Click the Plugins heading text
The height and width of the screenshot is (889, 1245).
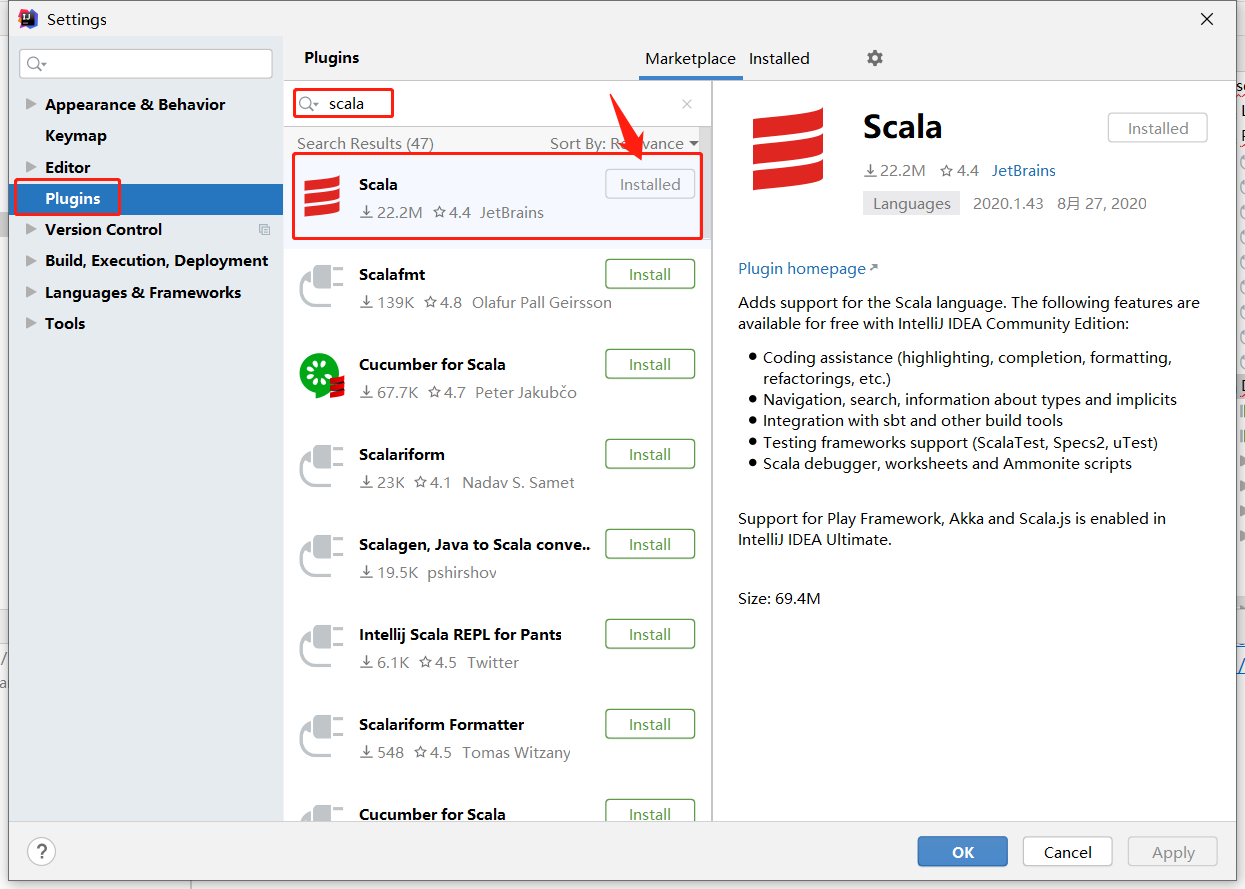point(332,58)
